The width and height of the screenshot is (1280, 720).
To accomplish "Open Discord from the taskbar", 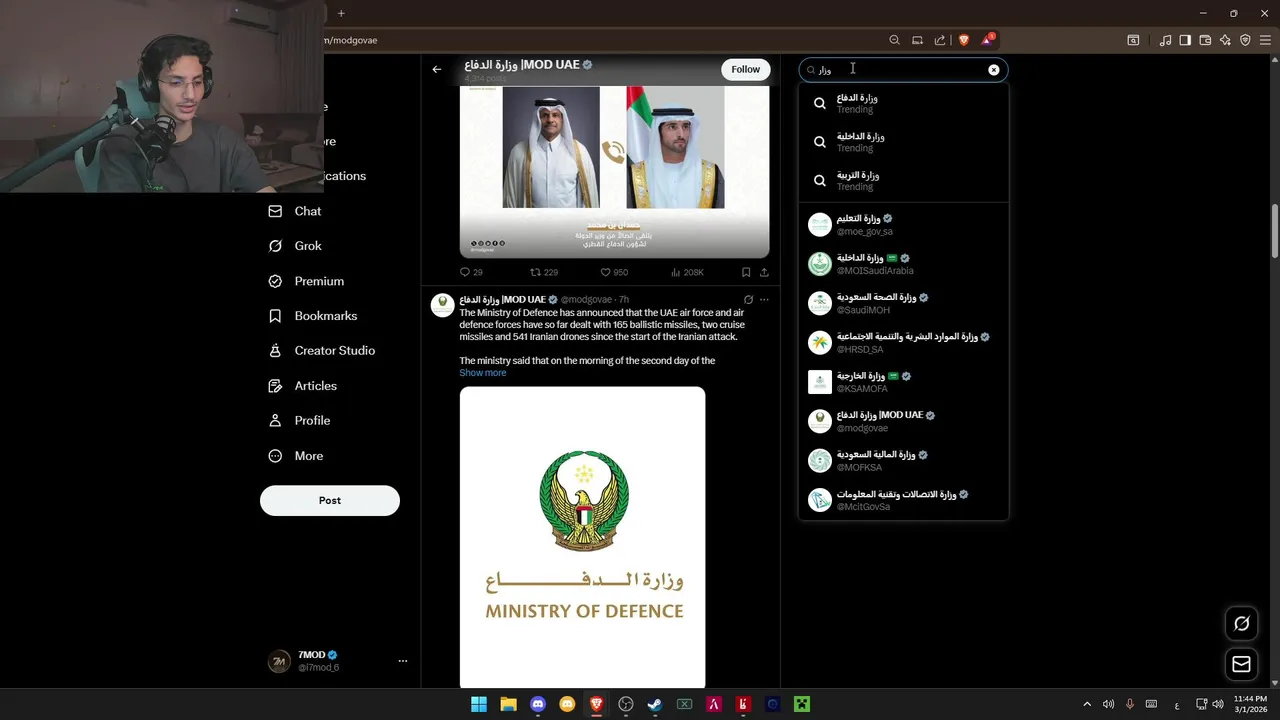I will click(538, 704).
